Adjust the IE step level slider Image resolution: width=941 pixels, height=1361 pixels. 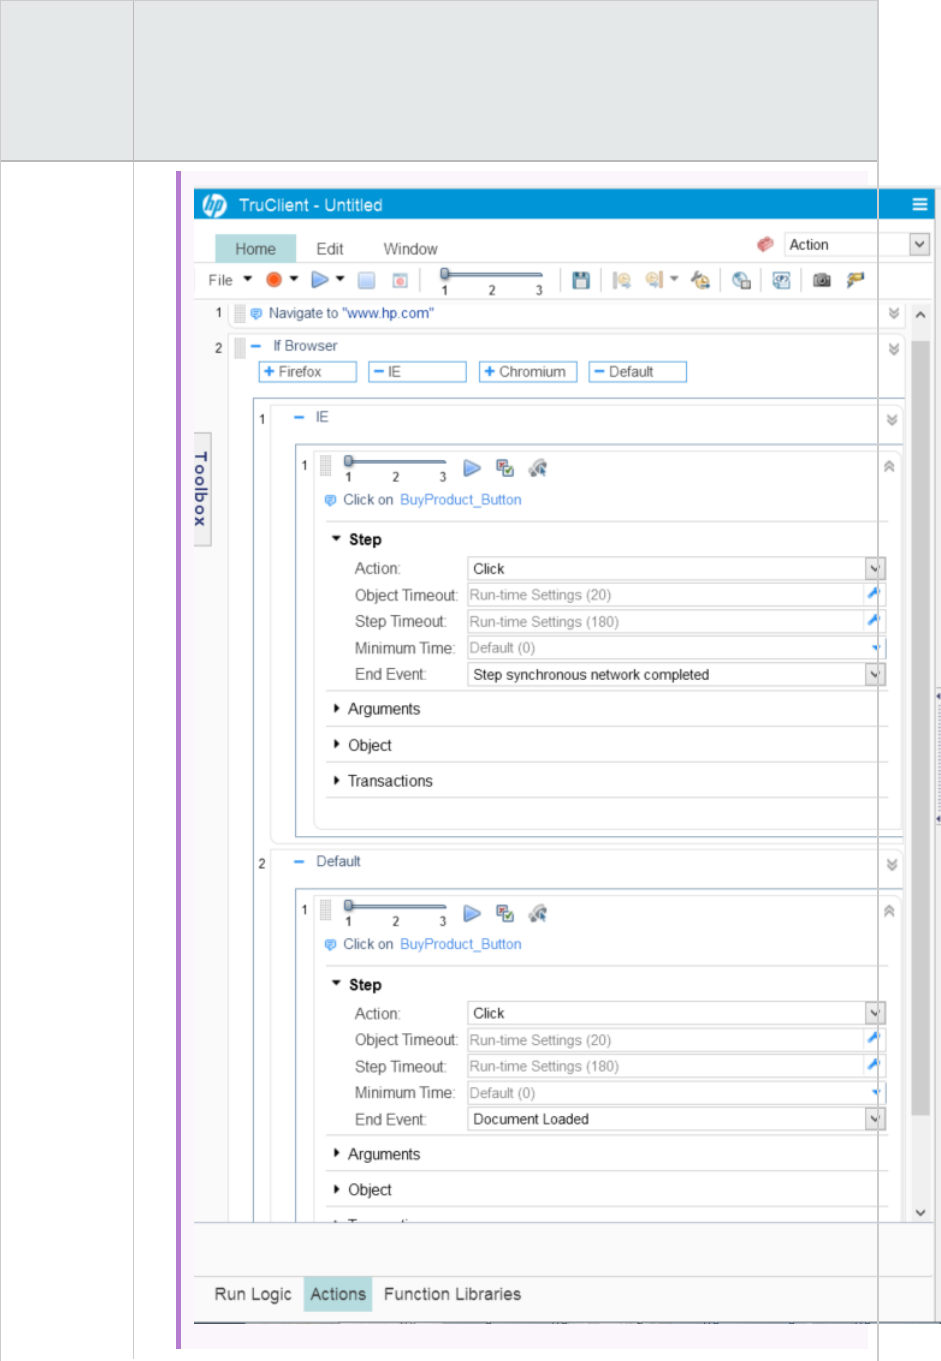[395, 461]
